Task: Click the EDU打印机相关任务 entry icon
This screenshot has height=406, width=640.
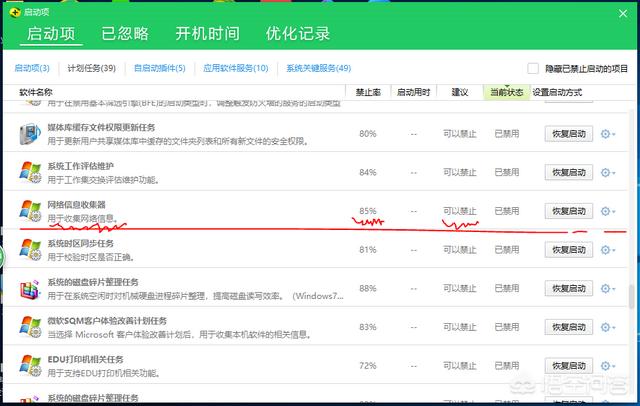Action: click(31, 365)
